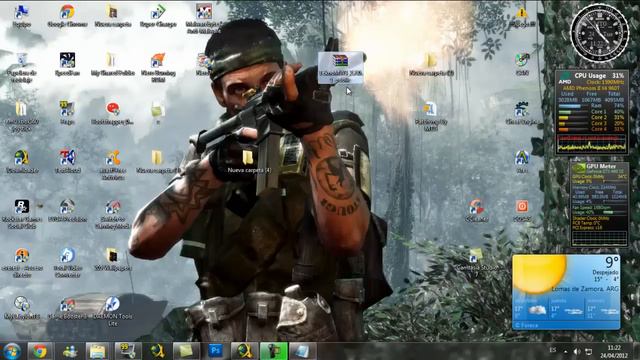Open the yellow folder at the top right
This screenshot has width=640, height=360.
[x=431, y=64]
